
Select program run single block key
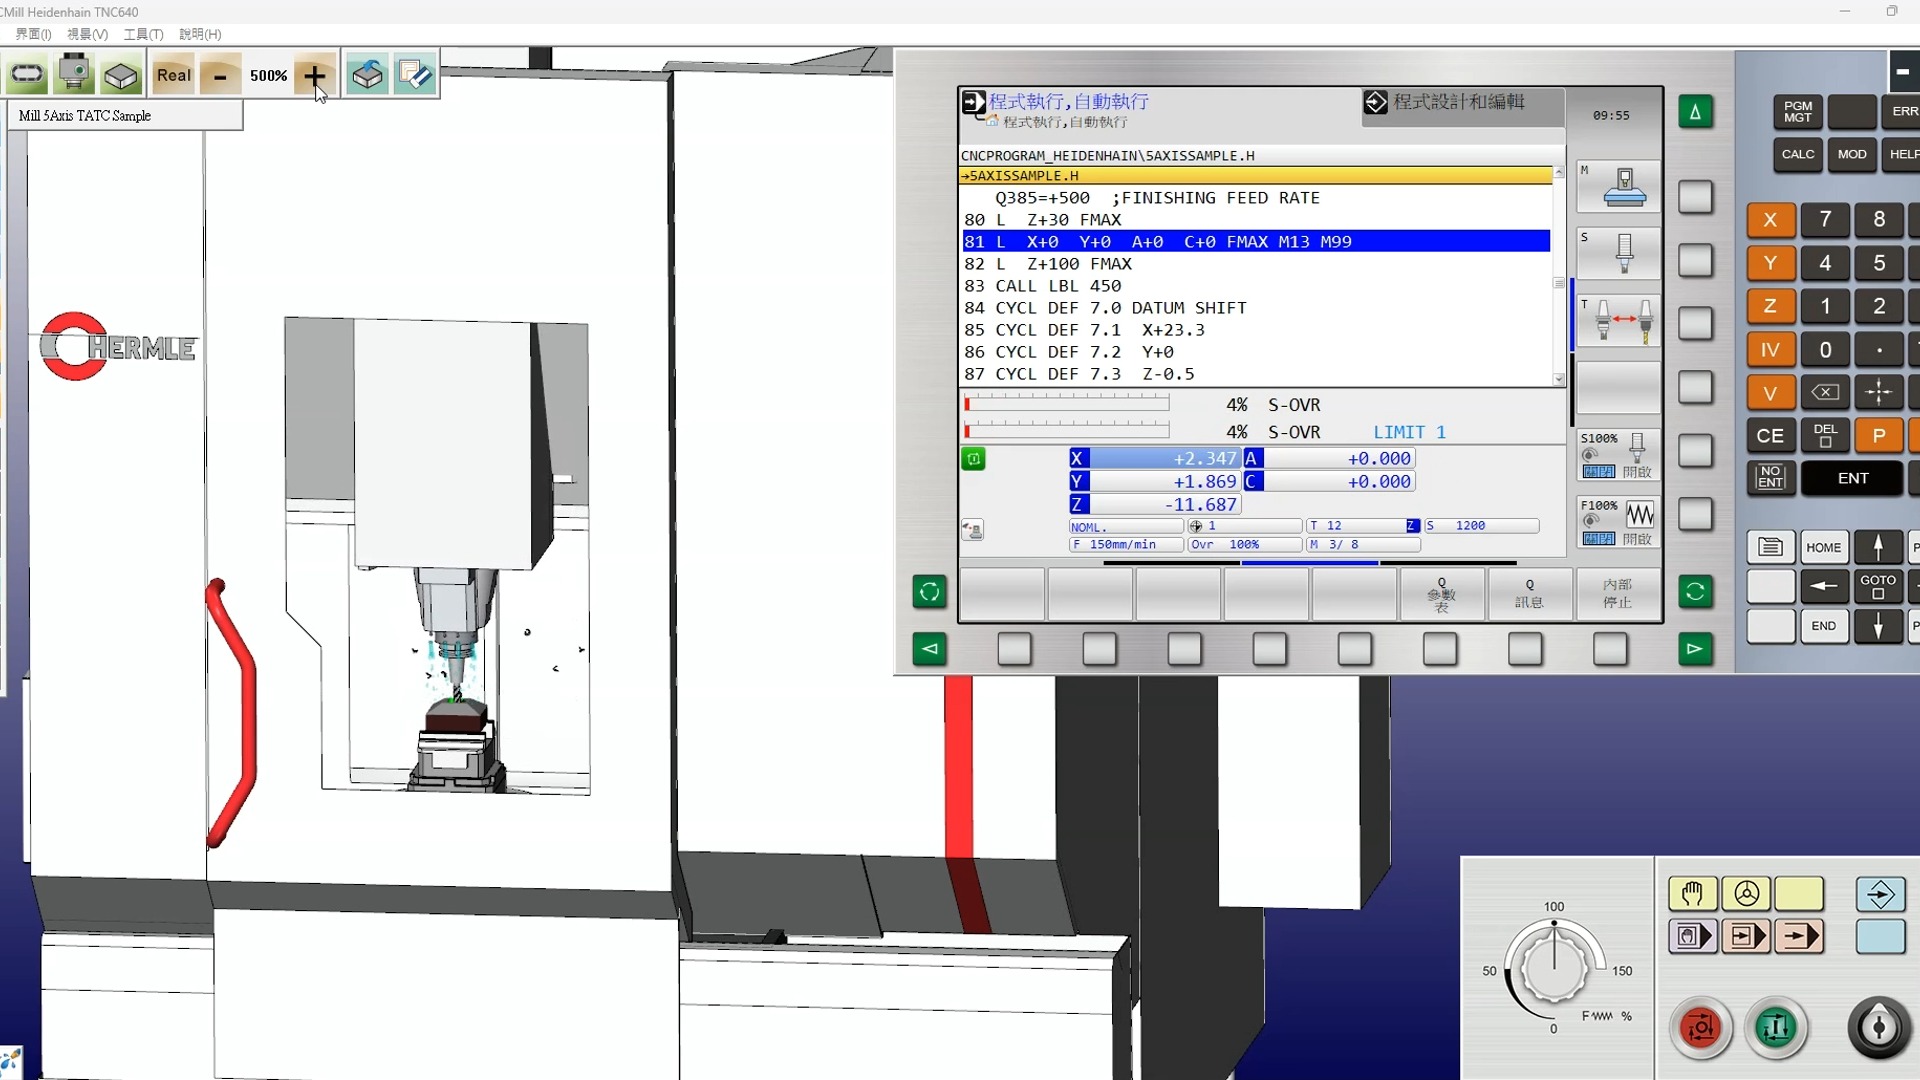(1746, 937)
